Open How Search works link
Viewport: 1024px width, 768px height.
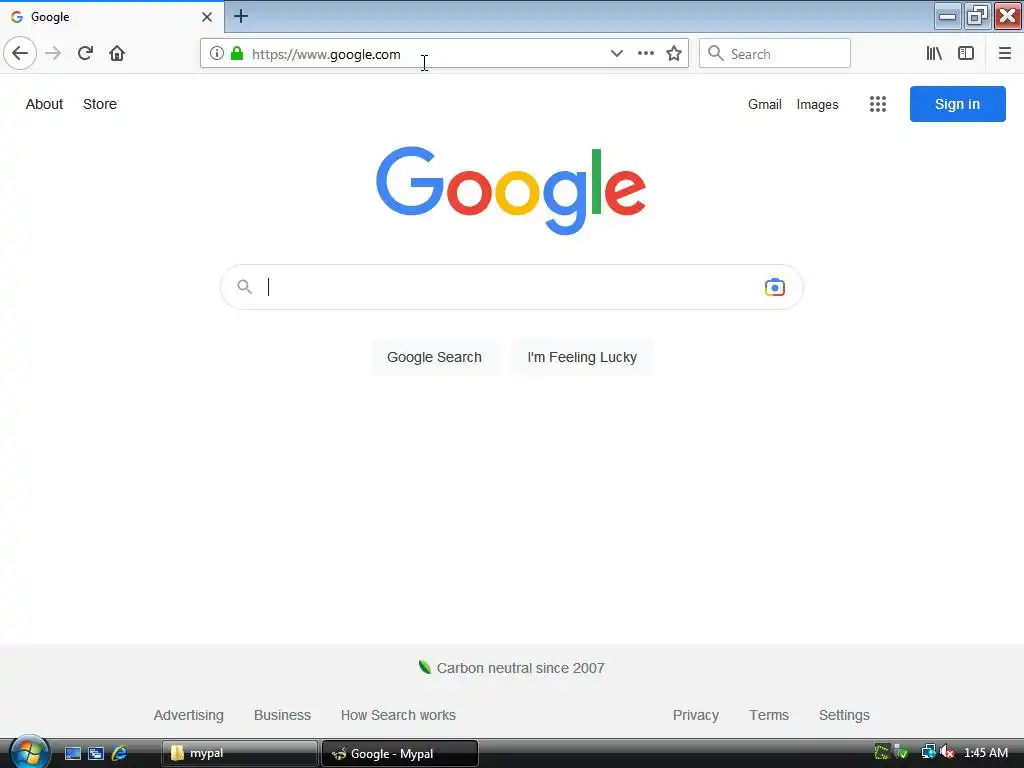(x=398, y=715)
